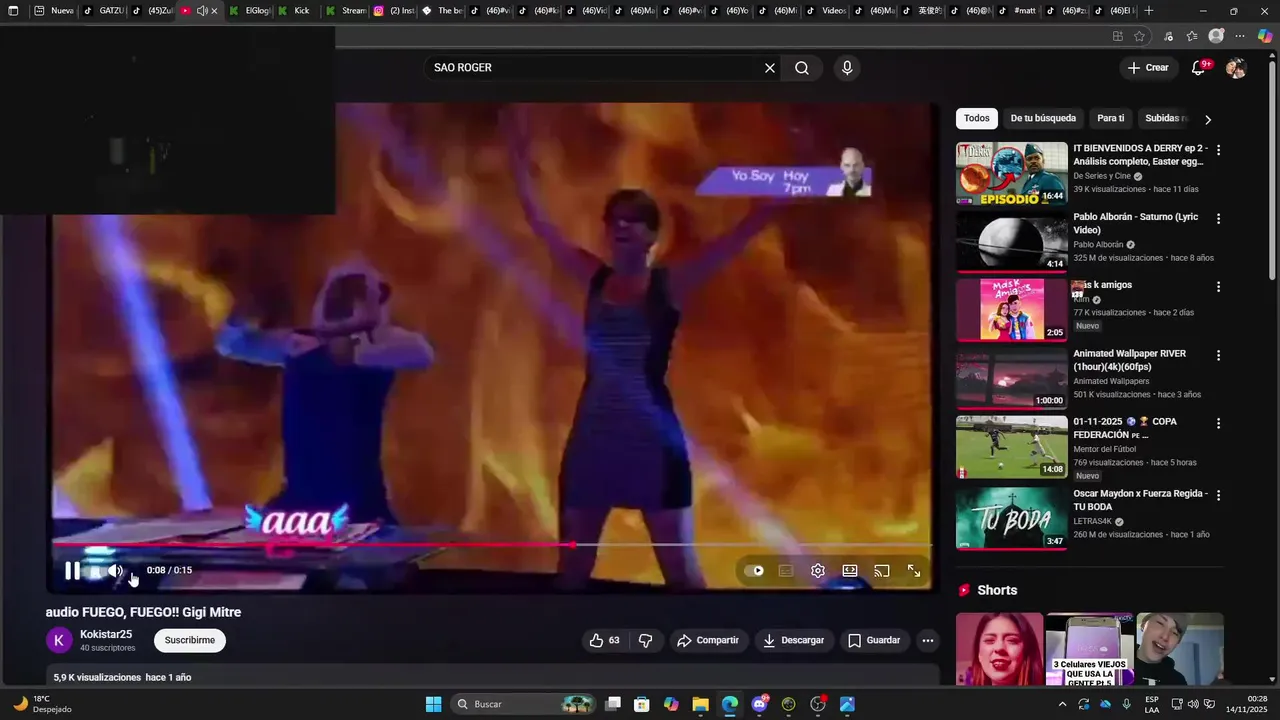Select the Todos filter chip
Screen dimensions: 1280x720
977,118
